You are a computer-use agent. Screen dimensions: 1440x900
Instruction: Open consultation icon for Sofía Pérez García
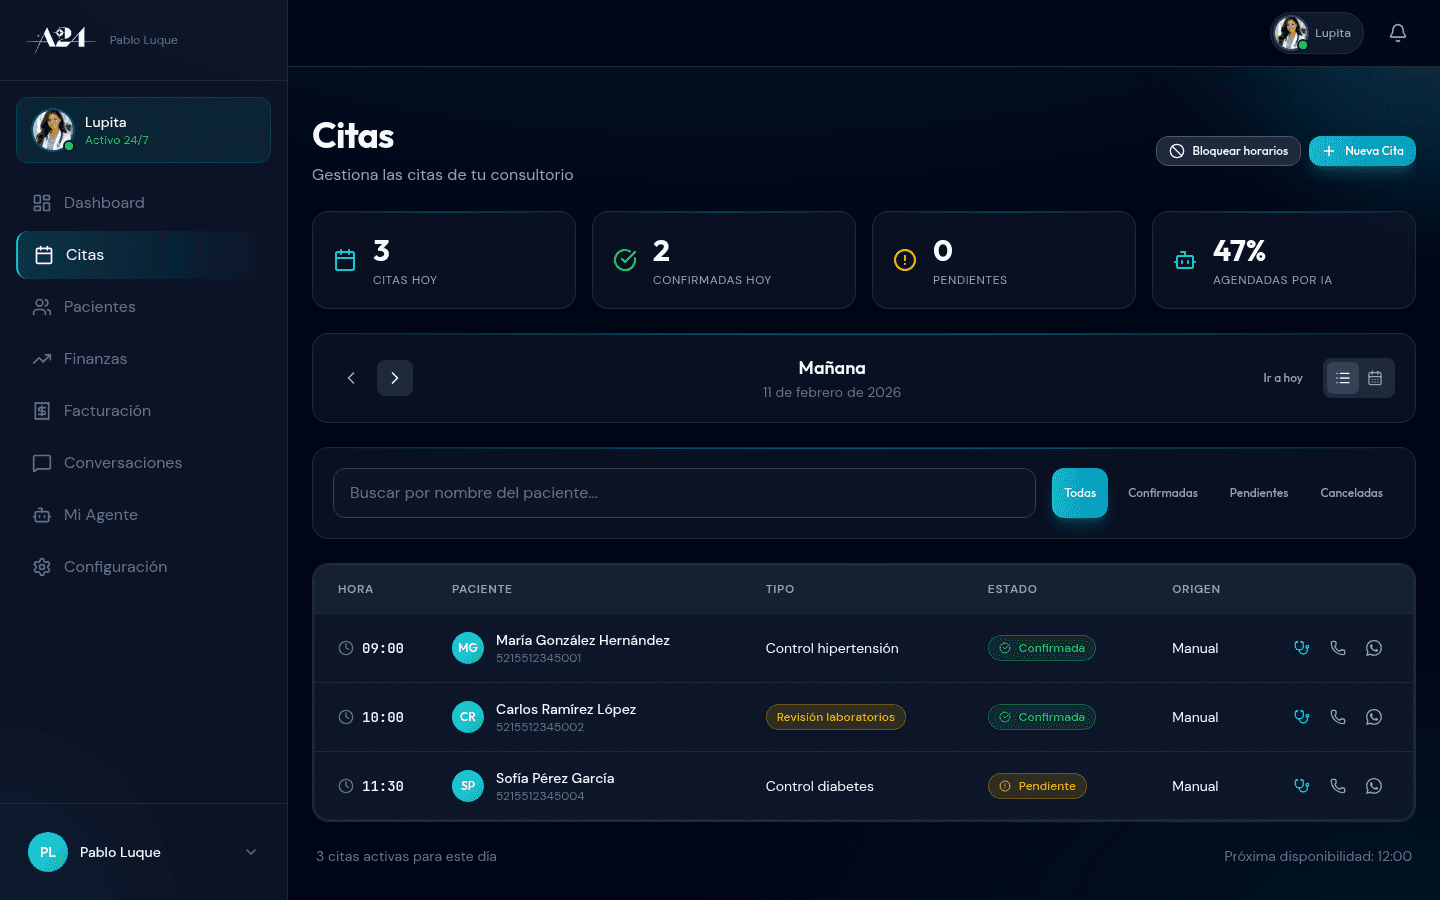[x=1302, y=786]
